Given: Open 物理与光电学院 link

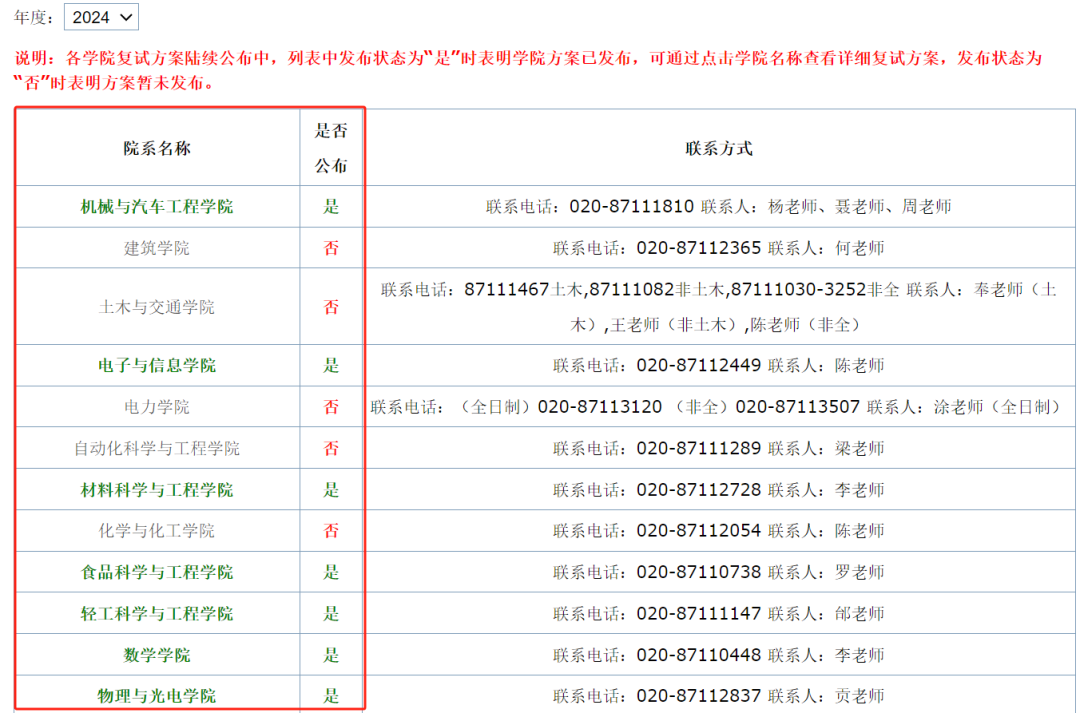Looking at the screenshot, I should point(157,696).
